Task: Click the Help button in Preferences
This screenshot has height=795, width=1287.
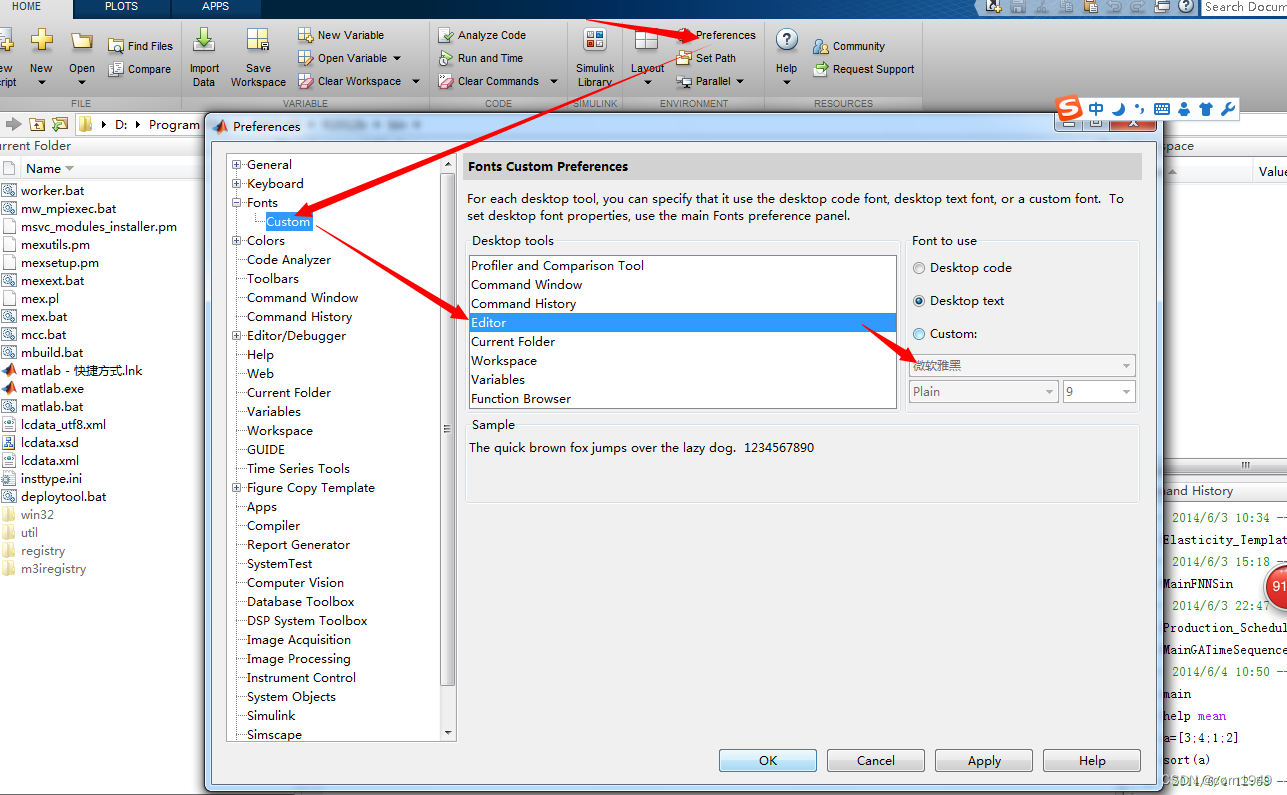Action: 1092,761
